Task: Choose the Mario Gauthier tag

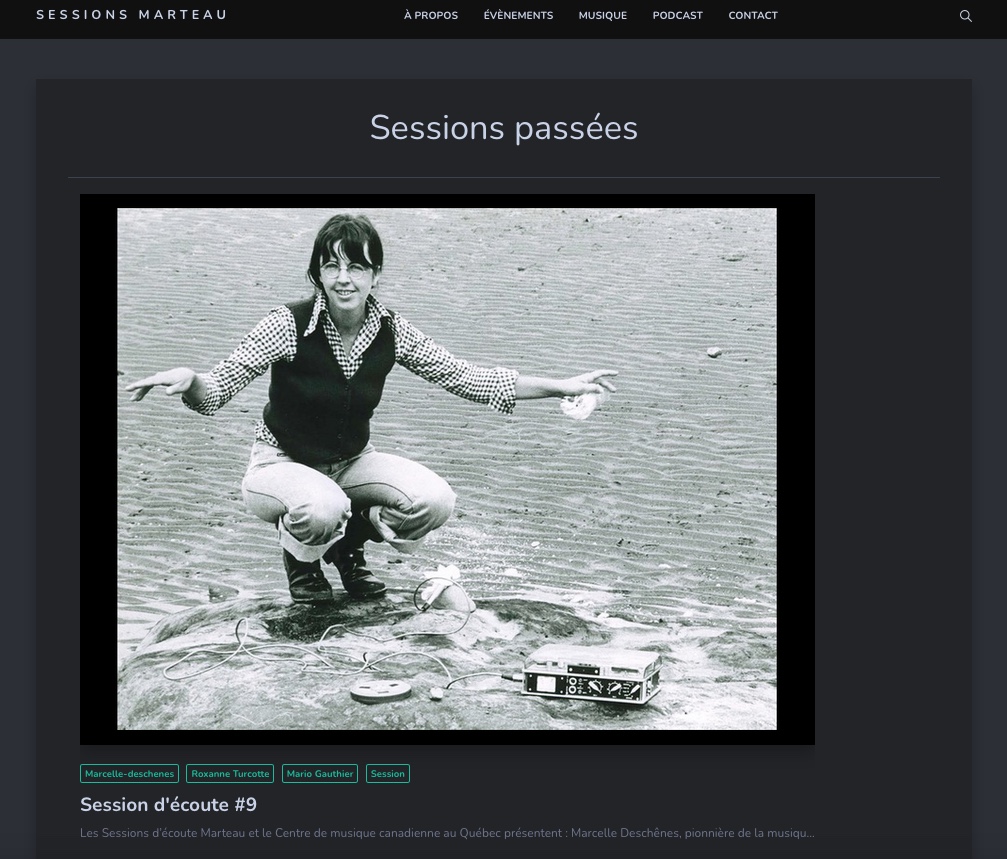Action: [320, 774]
